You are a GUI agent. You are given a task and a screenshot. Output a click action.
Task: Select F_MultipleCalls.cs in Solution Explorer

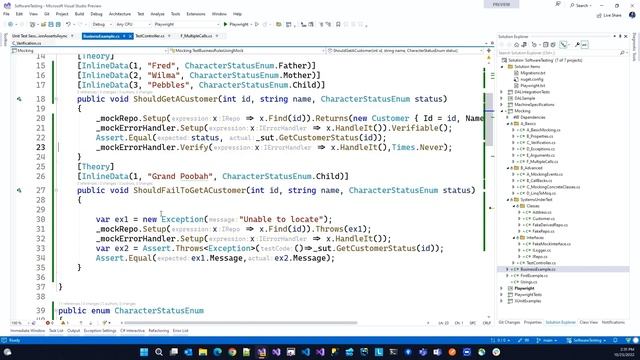click(x=542, y=162)
